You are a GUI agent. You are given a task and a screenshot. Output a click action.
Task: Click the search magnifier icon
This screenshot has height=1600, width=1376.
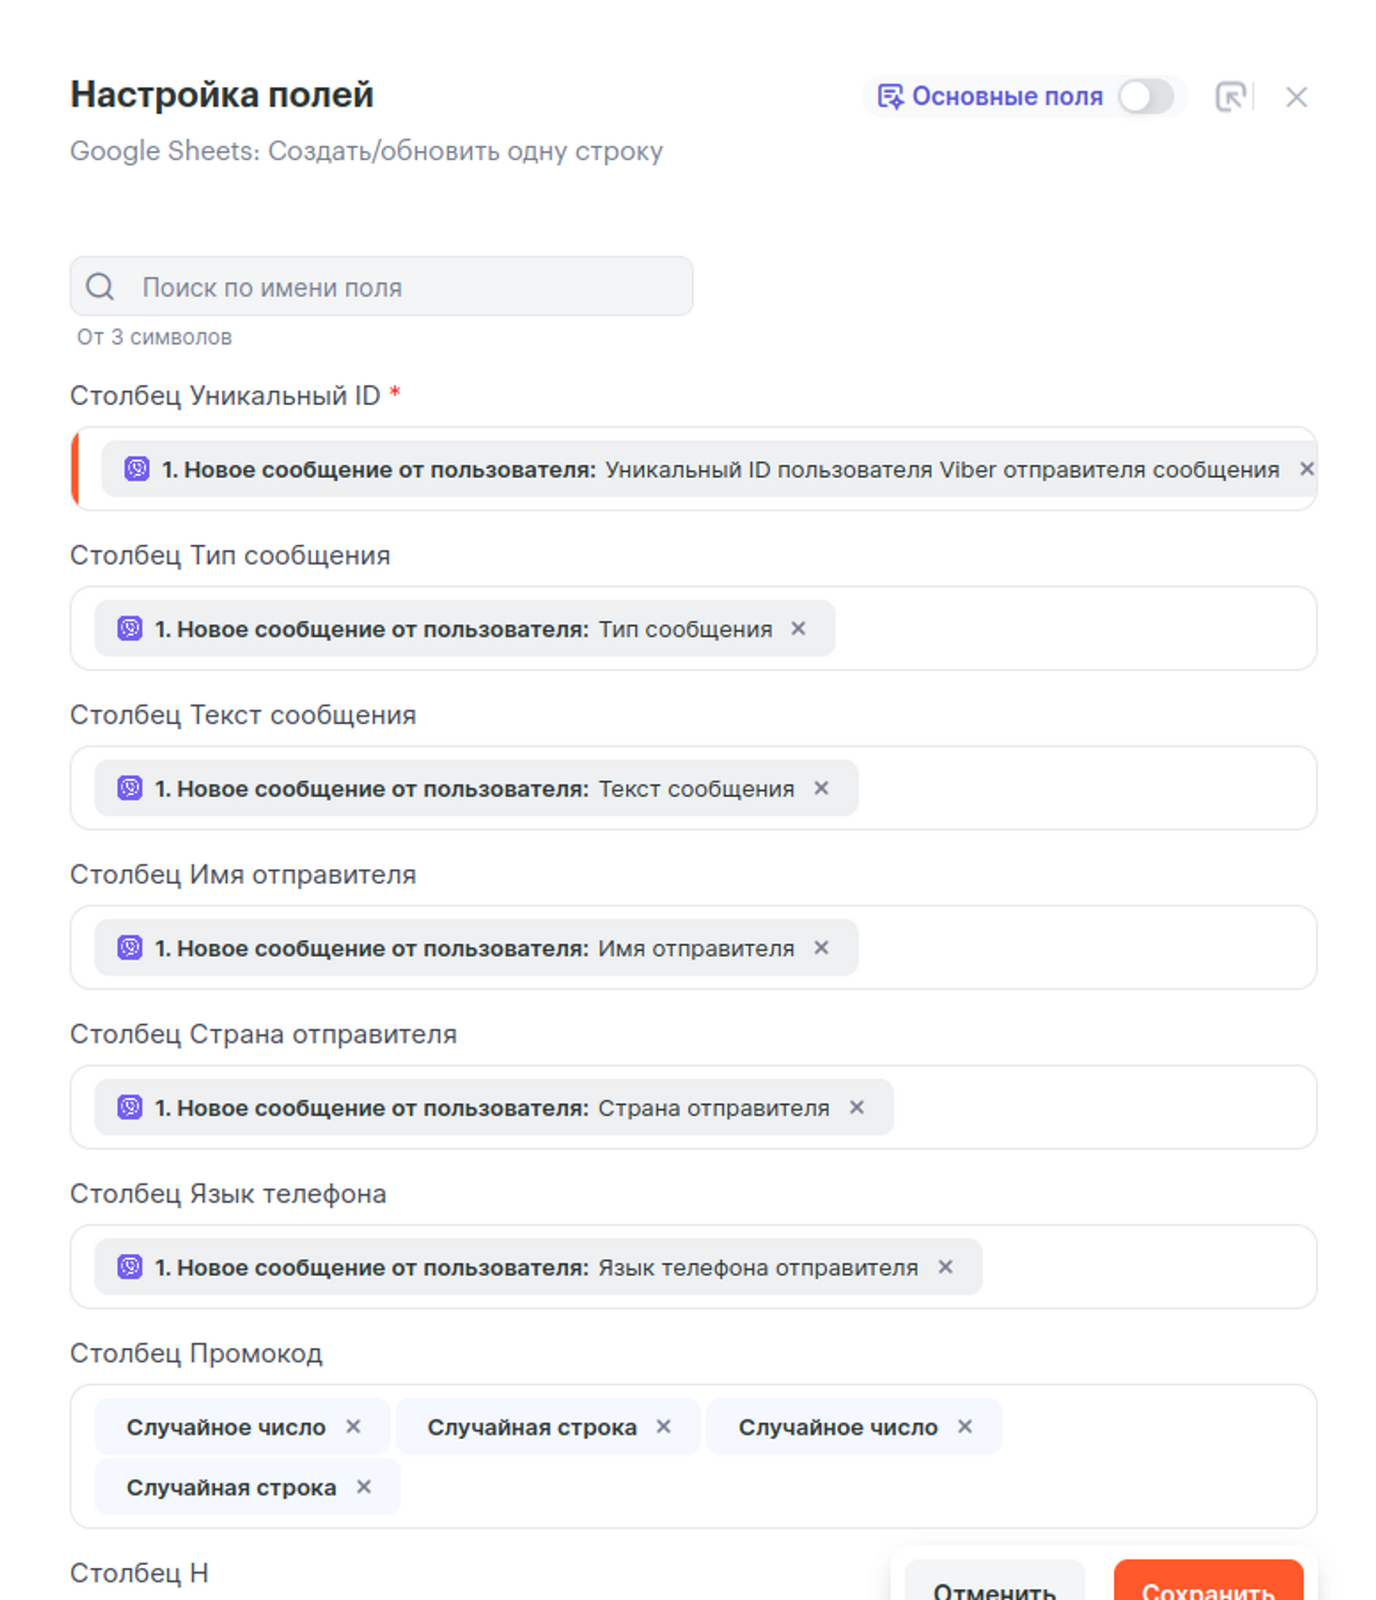pyautogui.click(x=100, y=287)
